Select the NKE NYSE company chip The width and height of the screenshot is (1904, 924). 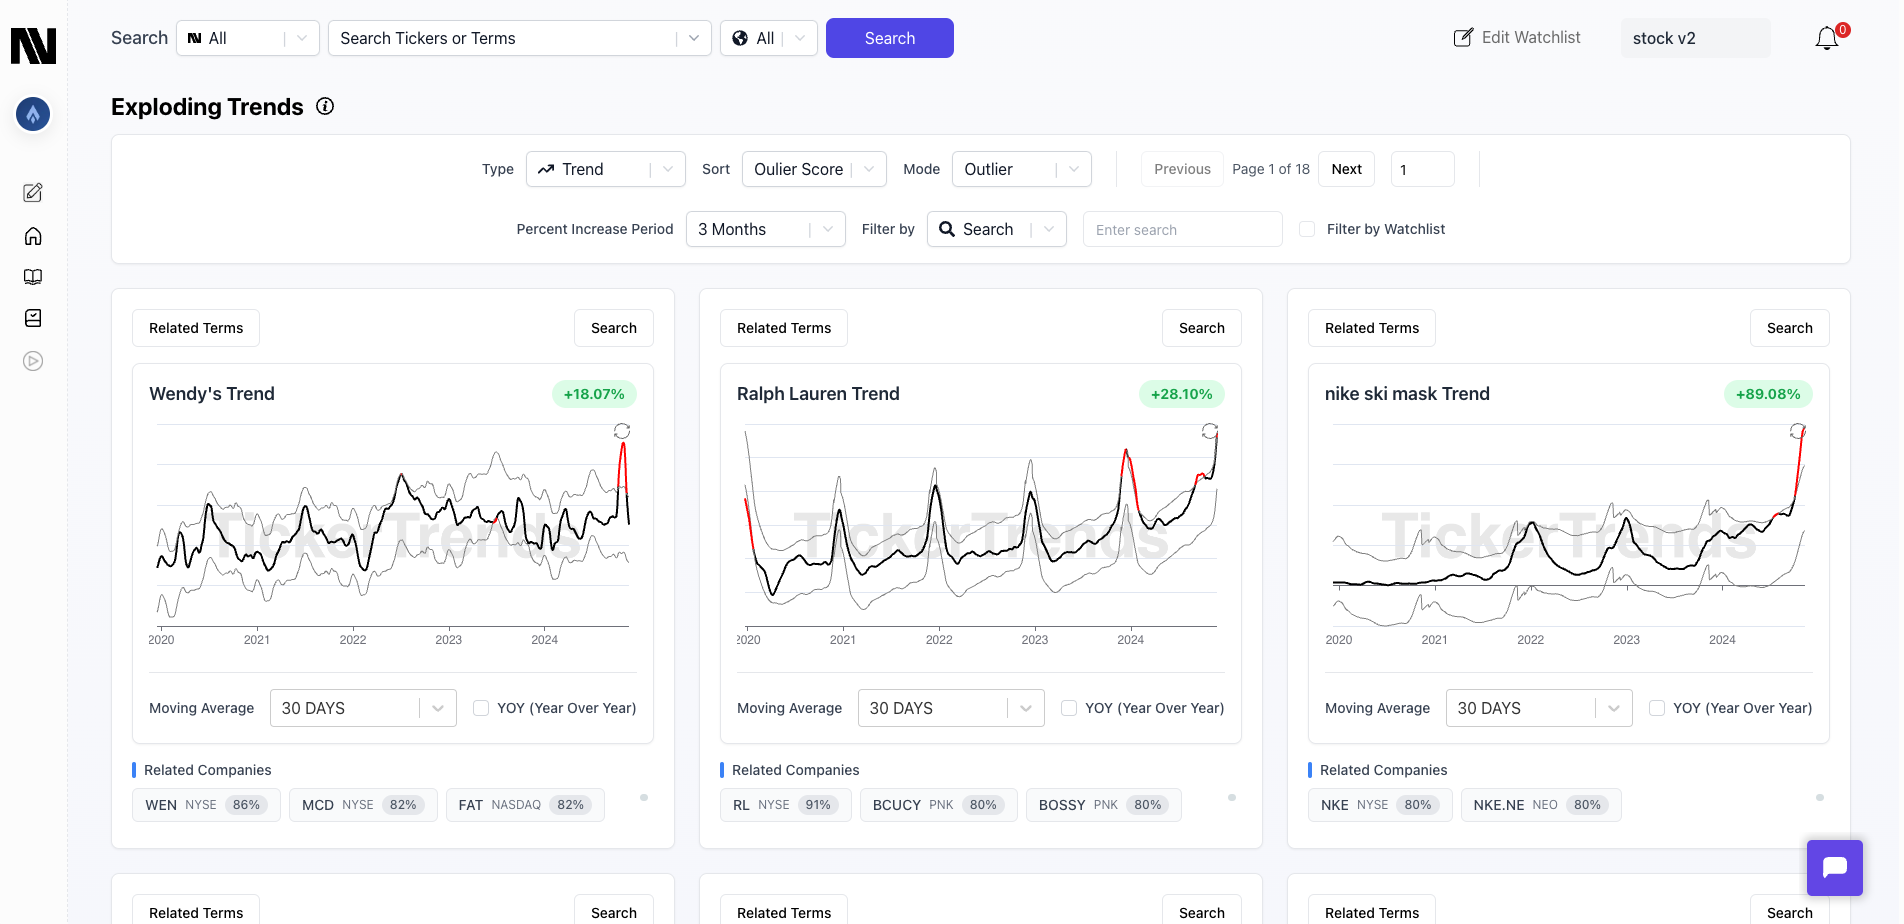coord(1380,805)
